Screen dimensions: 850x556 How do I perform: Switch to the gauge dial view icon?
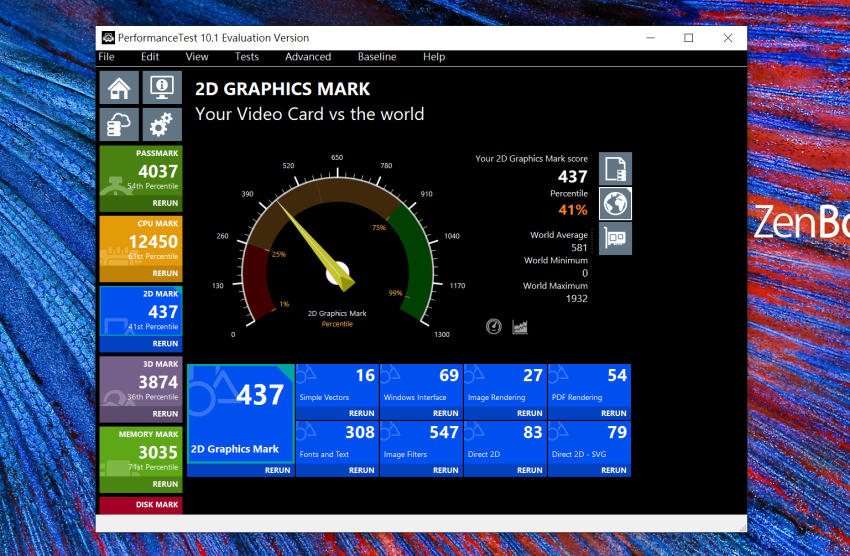click(x=493, y=326)
